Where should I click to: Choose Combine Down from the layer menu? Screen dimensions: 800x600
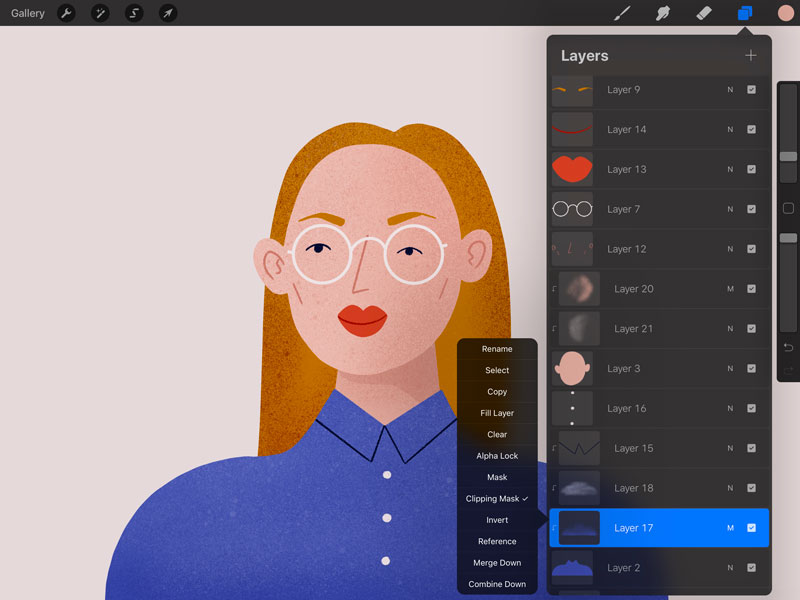tap(497, 585)
